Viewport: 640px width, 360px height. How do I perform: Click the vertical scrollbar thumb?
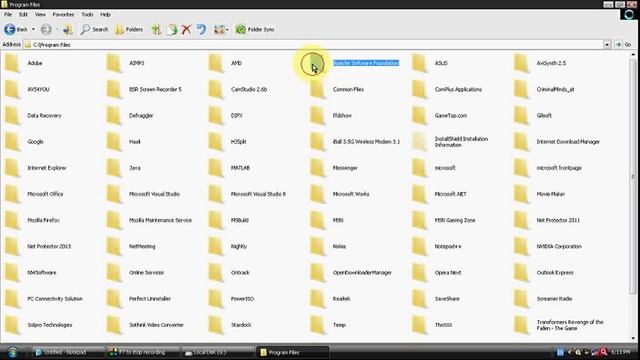click(633, 176)
